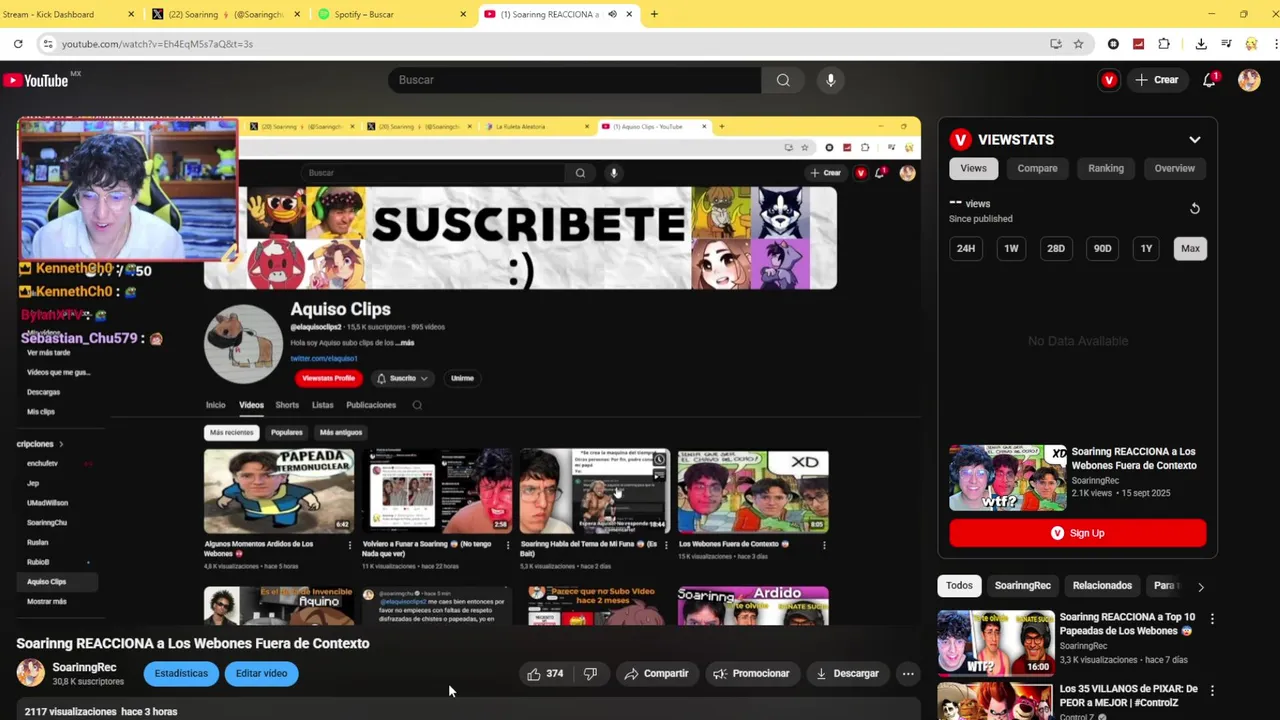Refresh the ViewStats panel data
The width and height of the screenshot is (1280, 720).
pyautogui.click(x=1194, y=209)
